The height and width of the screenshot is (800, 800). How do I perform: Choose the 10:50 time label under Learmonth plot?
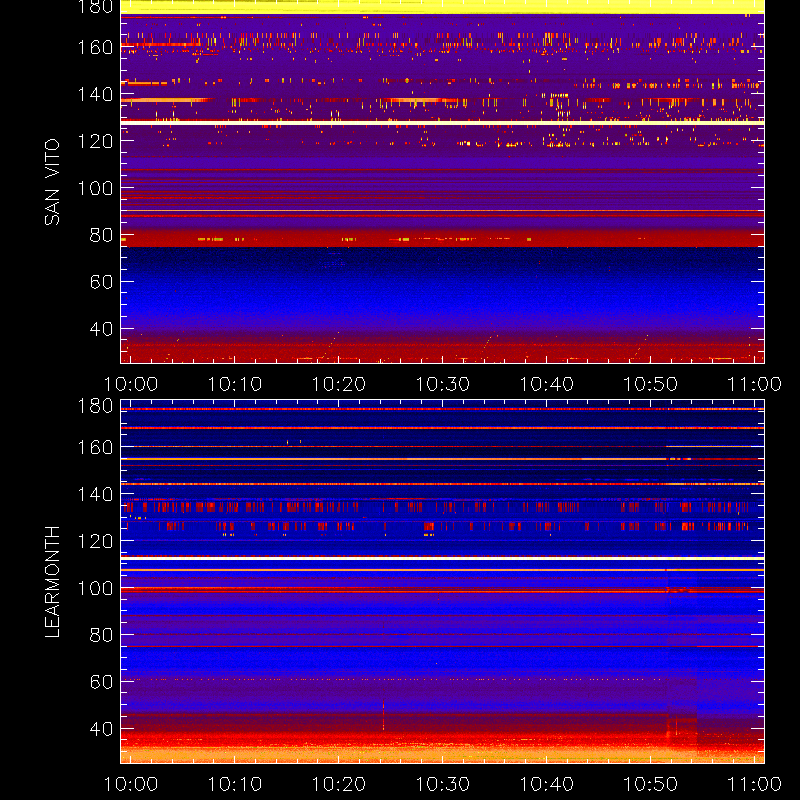[651, 784]
